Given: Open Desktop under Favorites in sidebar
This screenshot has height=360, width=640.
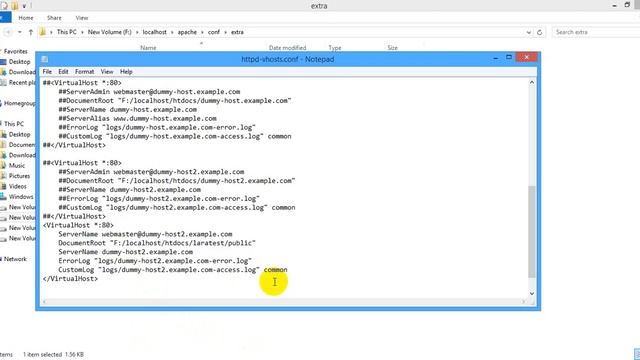Looking at the screenshot, I should pos(19,62).
